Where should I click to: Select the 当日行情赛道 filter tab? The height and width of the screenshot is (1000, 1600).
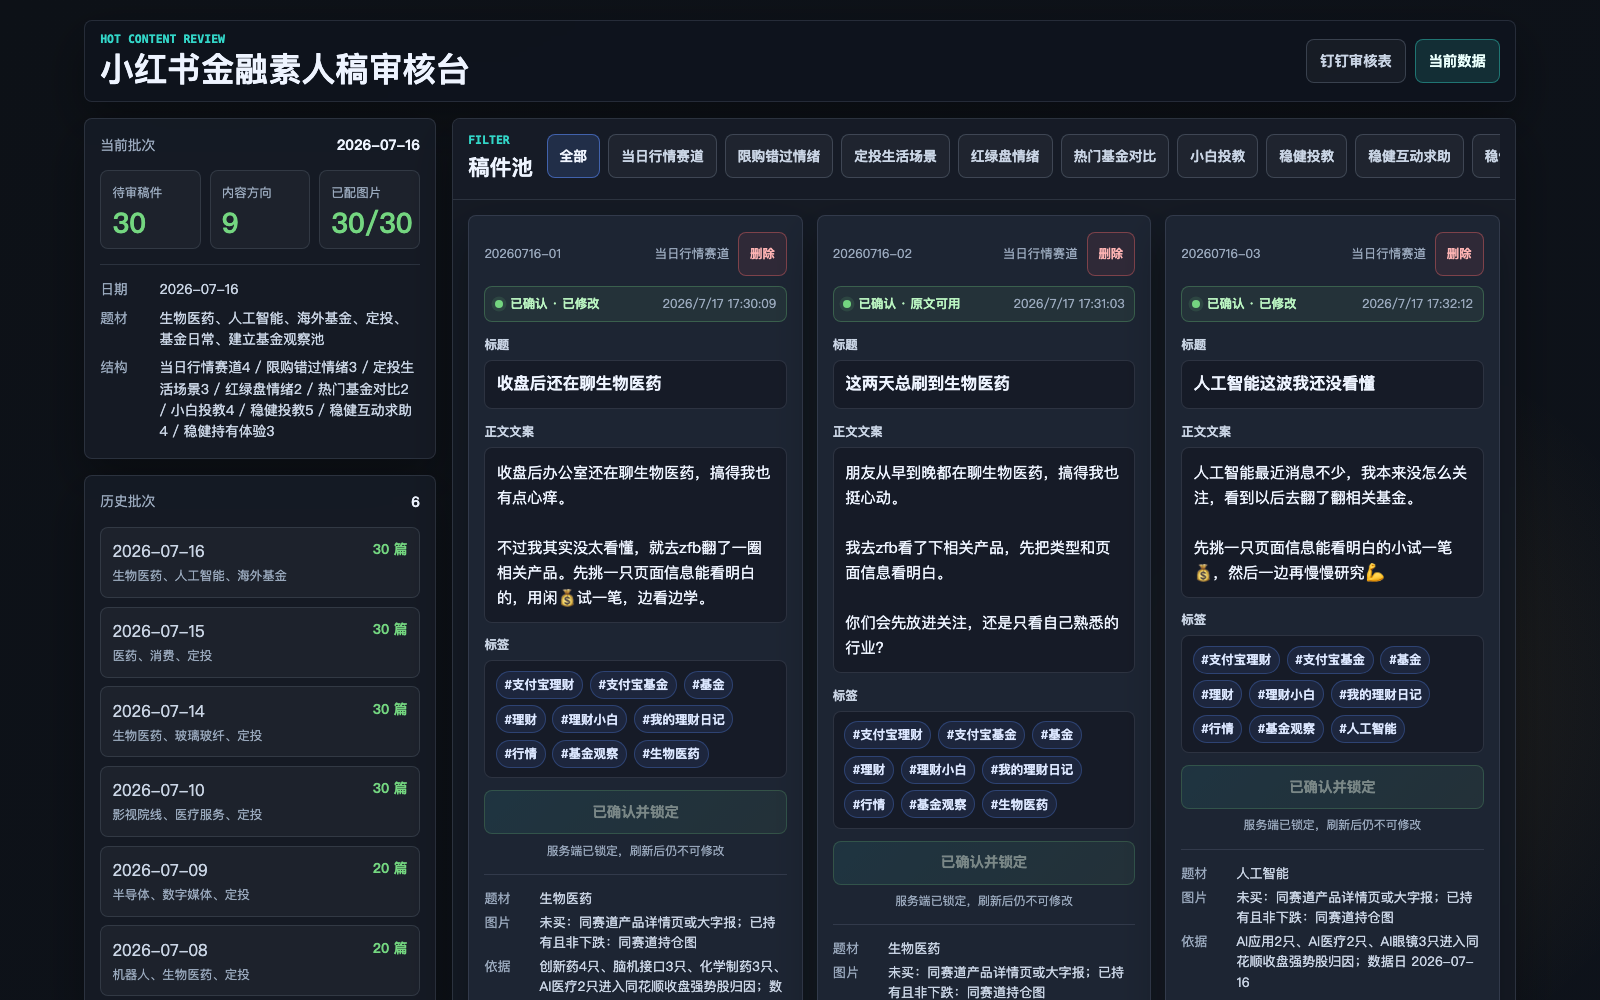[x=662, y=156]
